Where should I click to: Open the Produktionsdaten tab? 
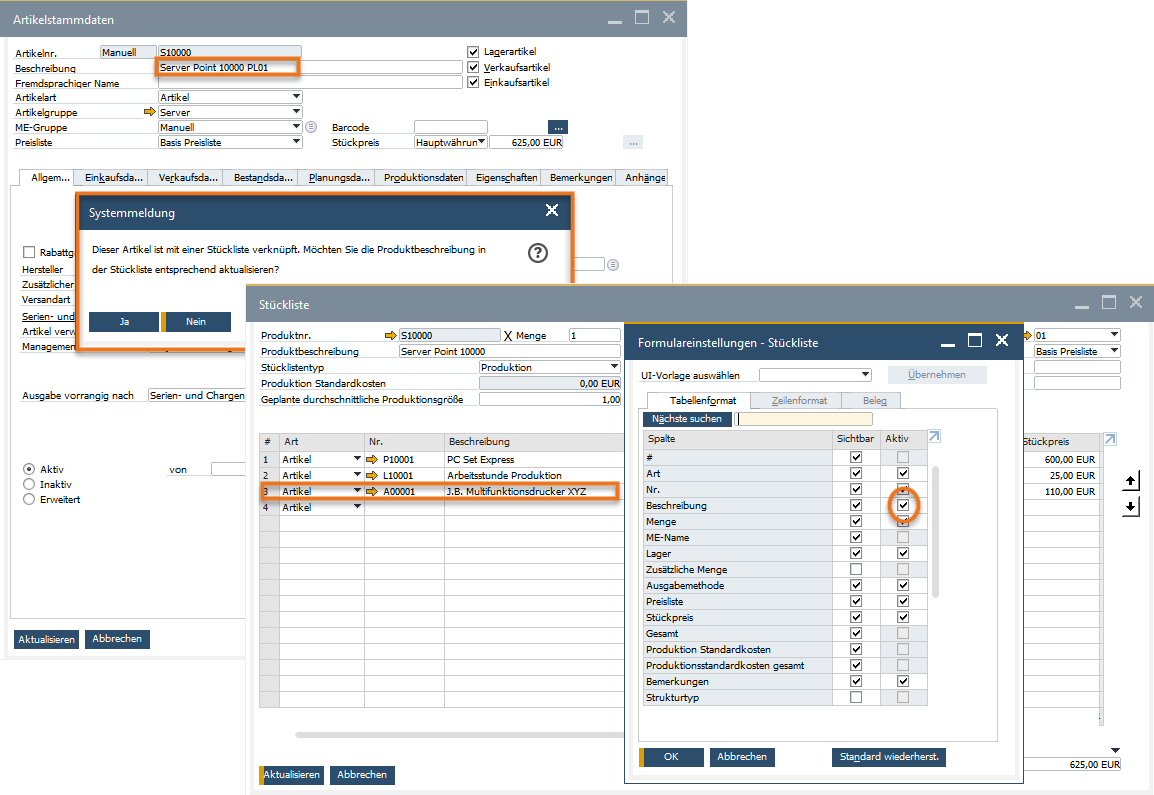421,177
